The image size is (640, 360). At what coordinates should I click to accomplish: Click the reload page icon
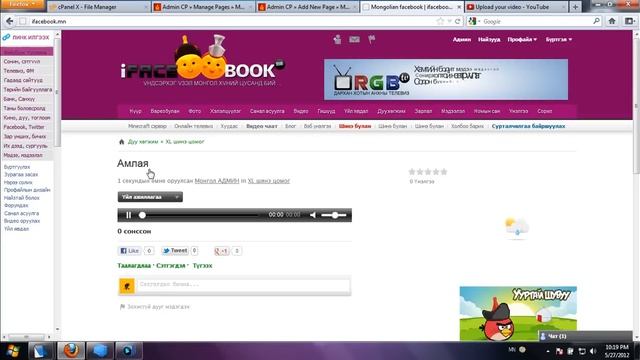click(x=458, y=21)
